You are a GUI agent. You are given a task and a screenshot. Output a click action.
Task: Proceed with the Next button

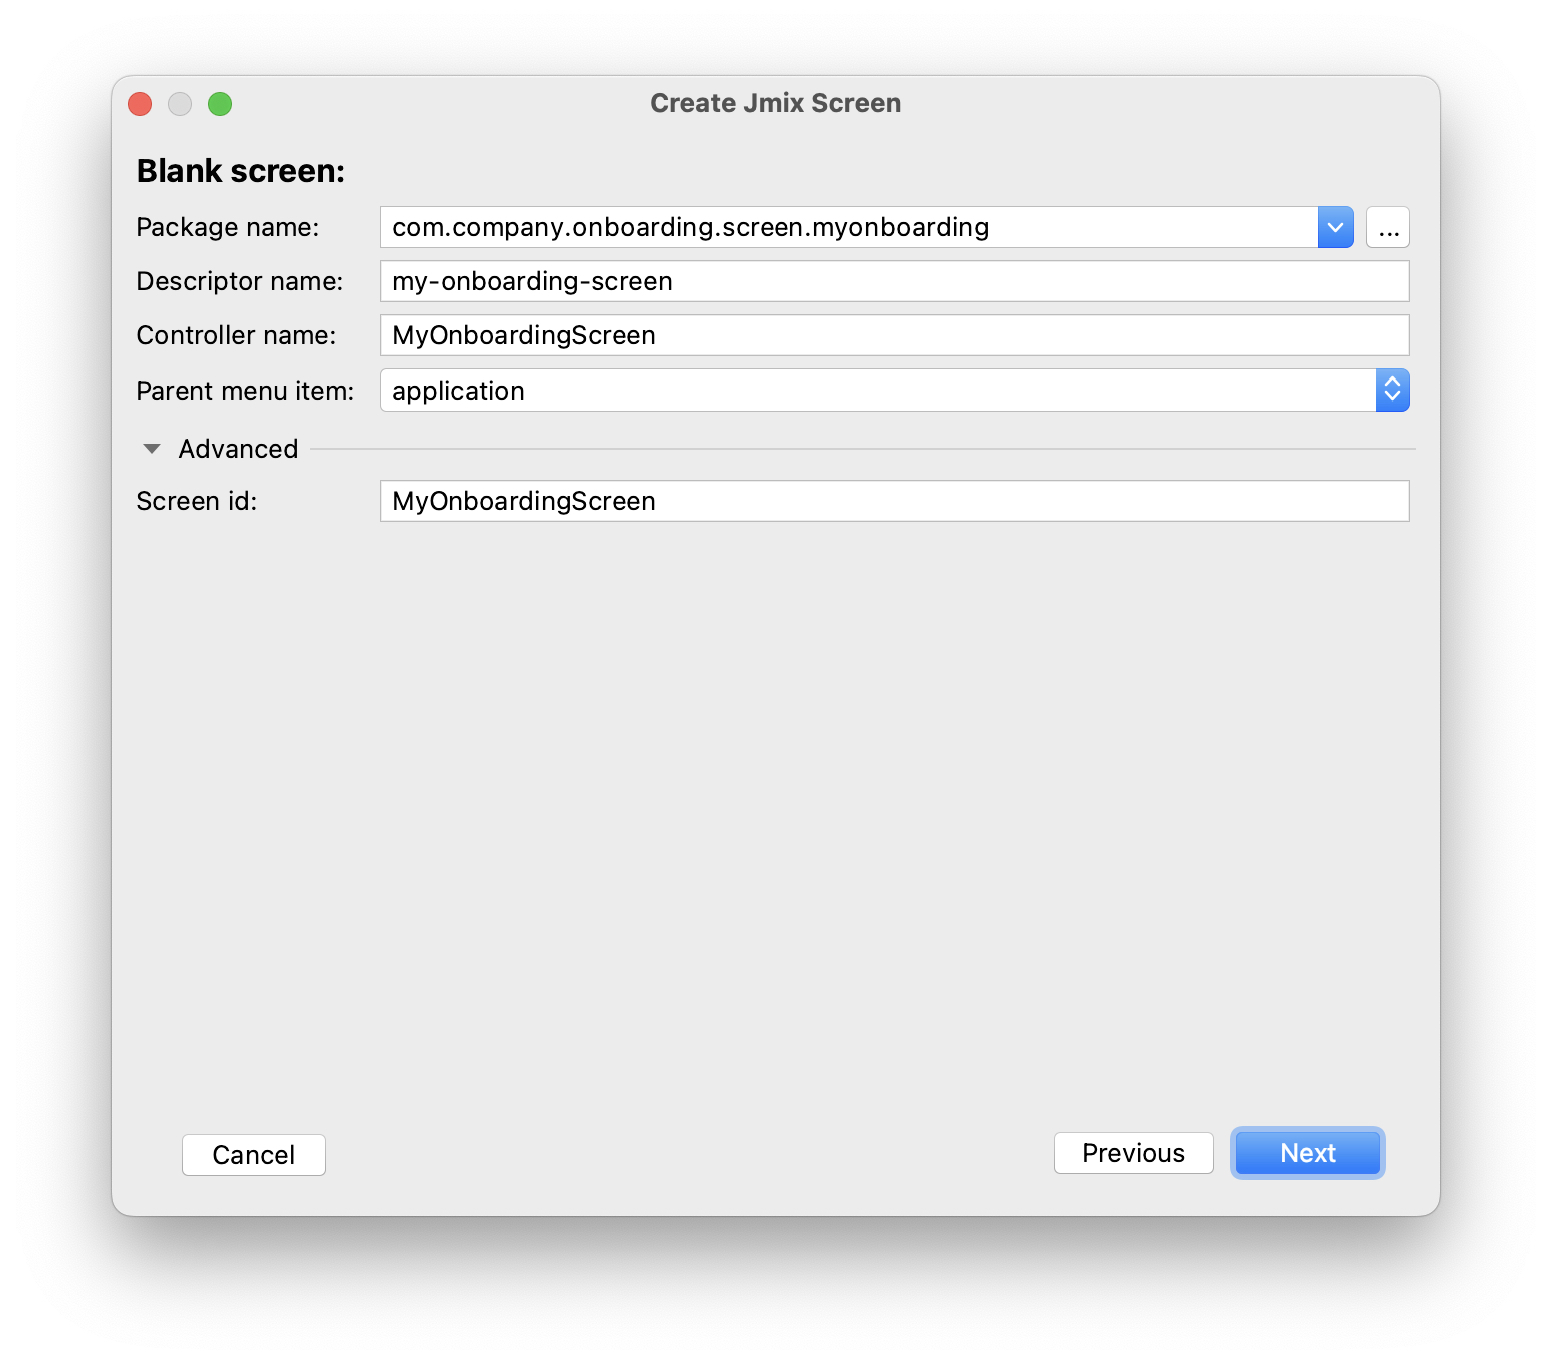pyautogui.click(x=1308, y=1153)
